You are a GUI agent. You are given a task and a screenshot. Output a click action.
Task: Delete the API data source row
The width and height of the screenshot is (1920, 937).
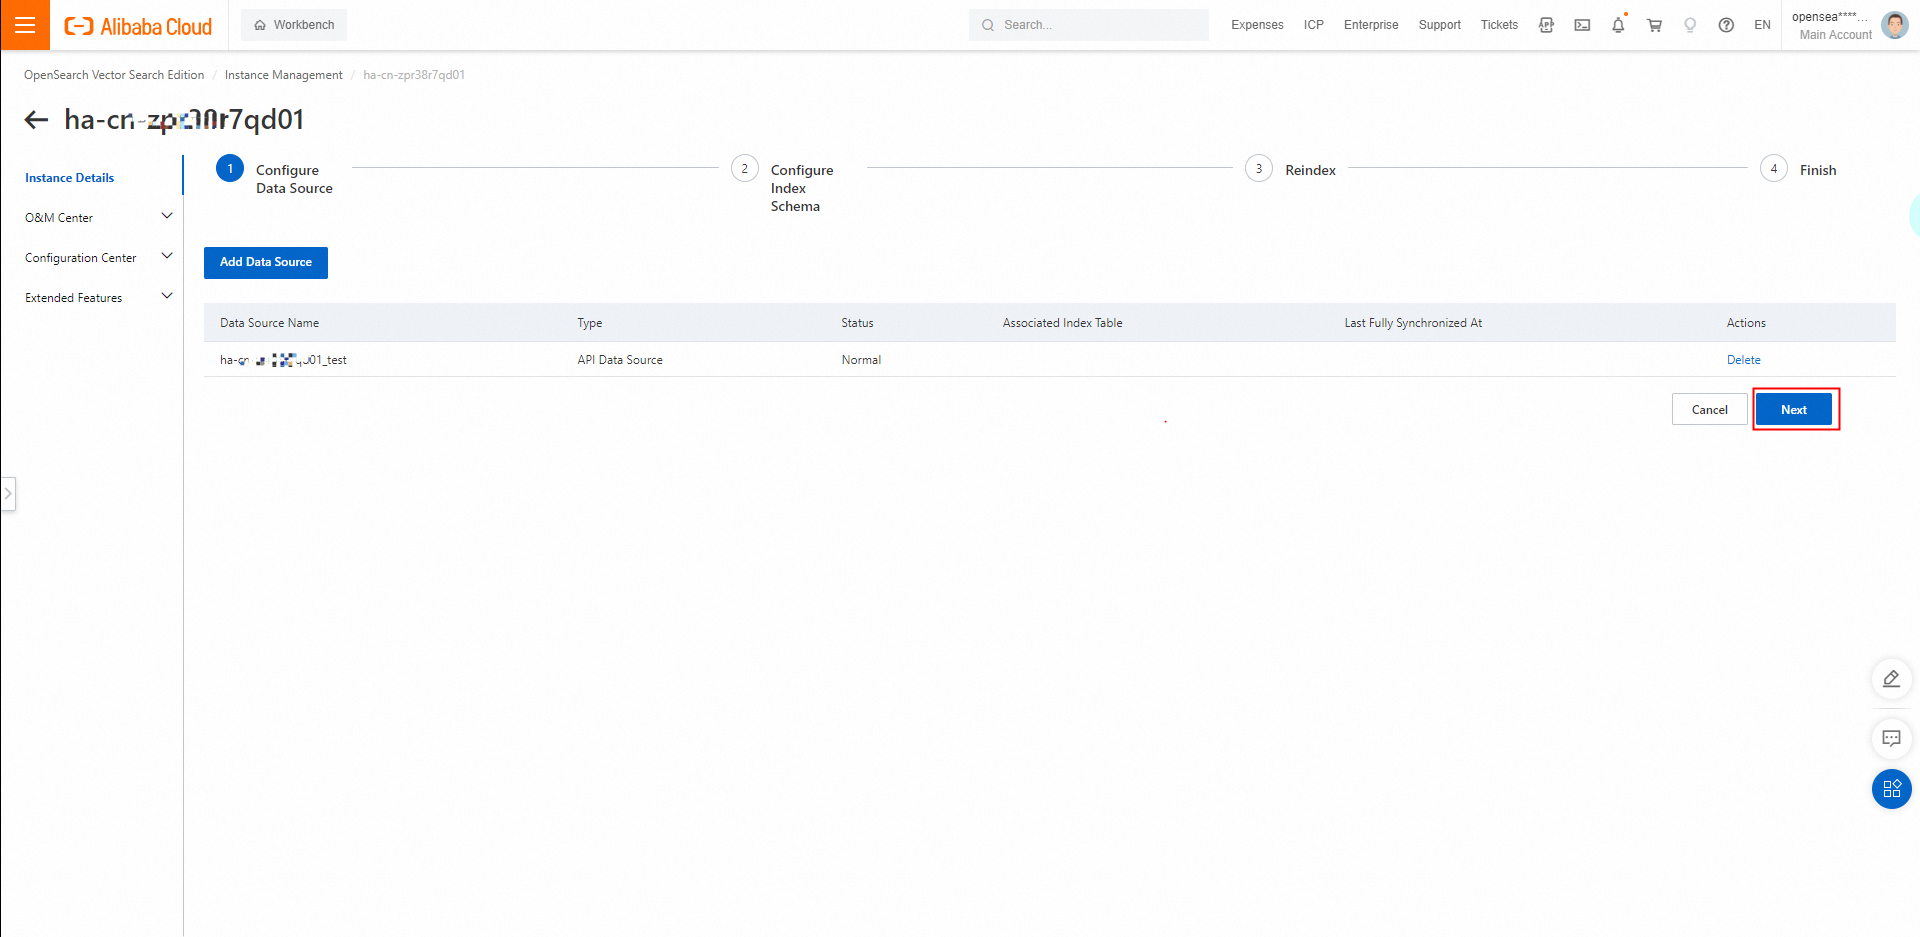[1743, 360]
